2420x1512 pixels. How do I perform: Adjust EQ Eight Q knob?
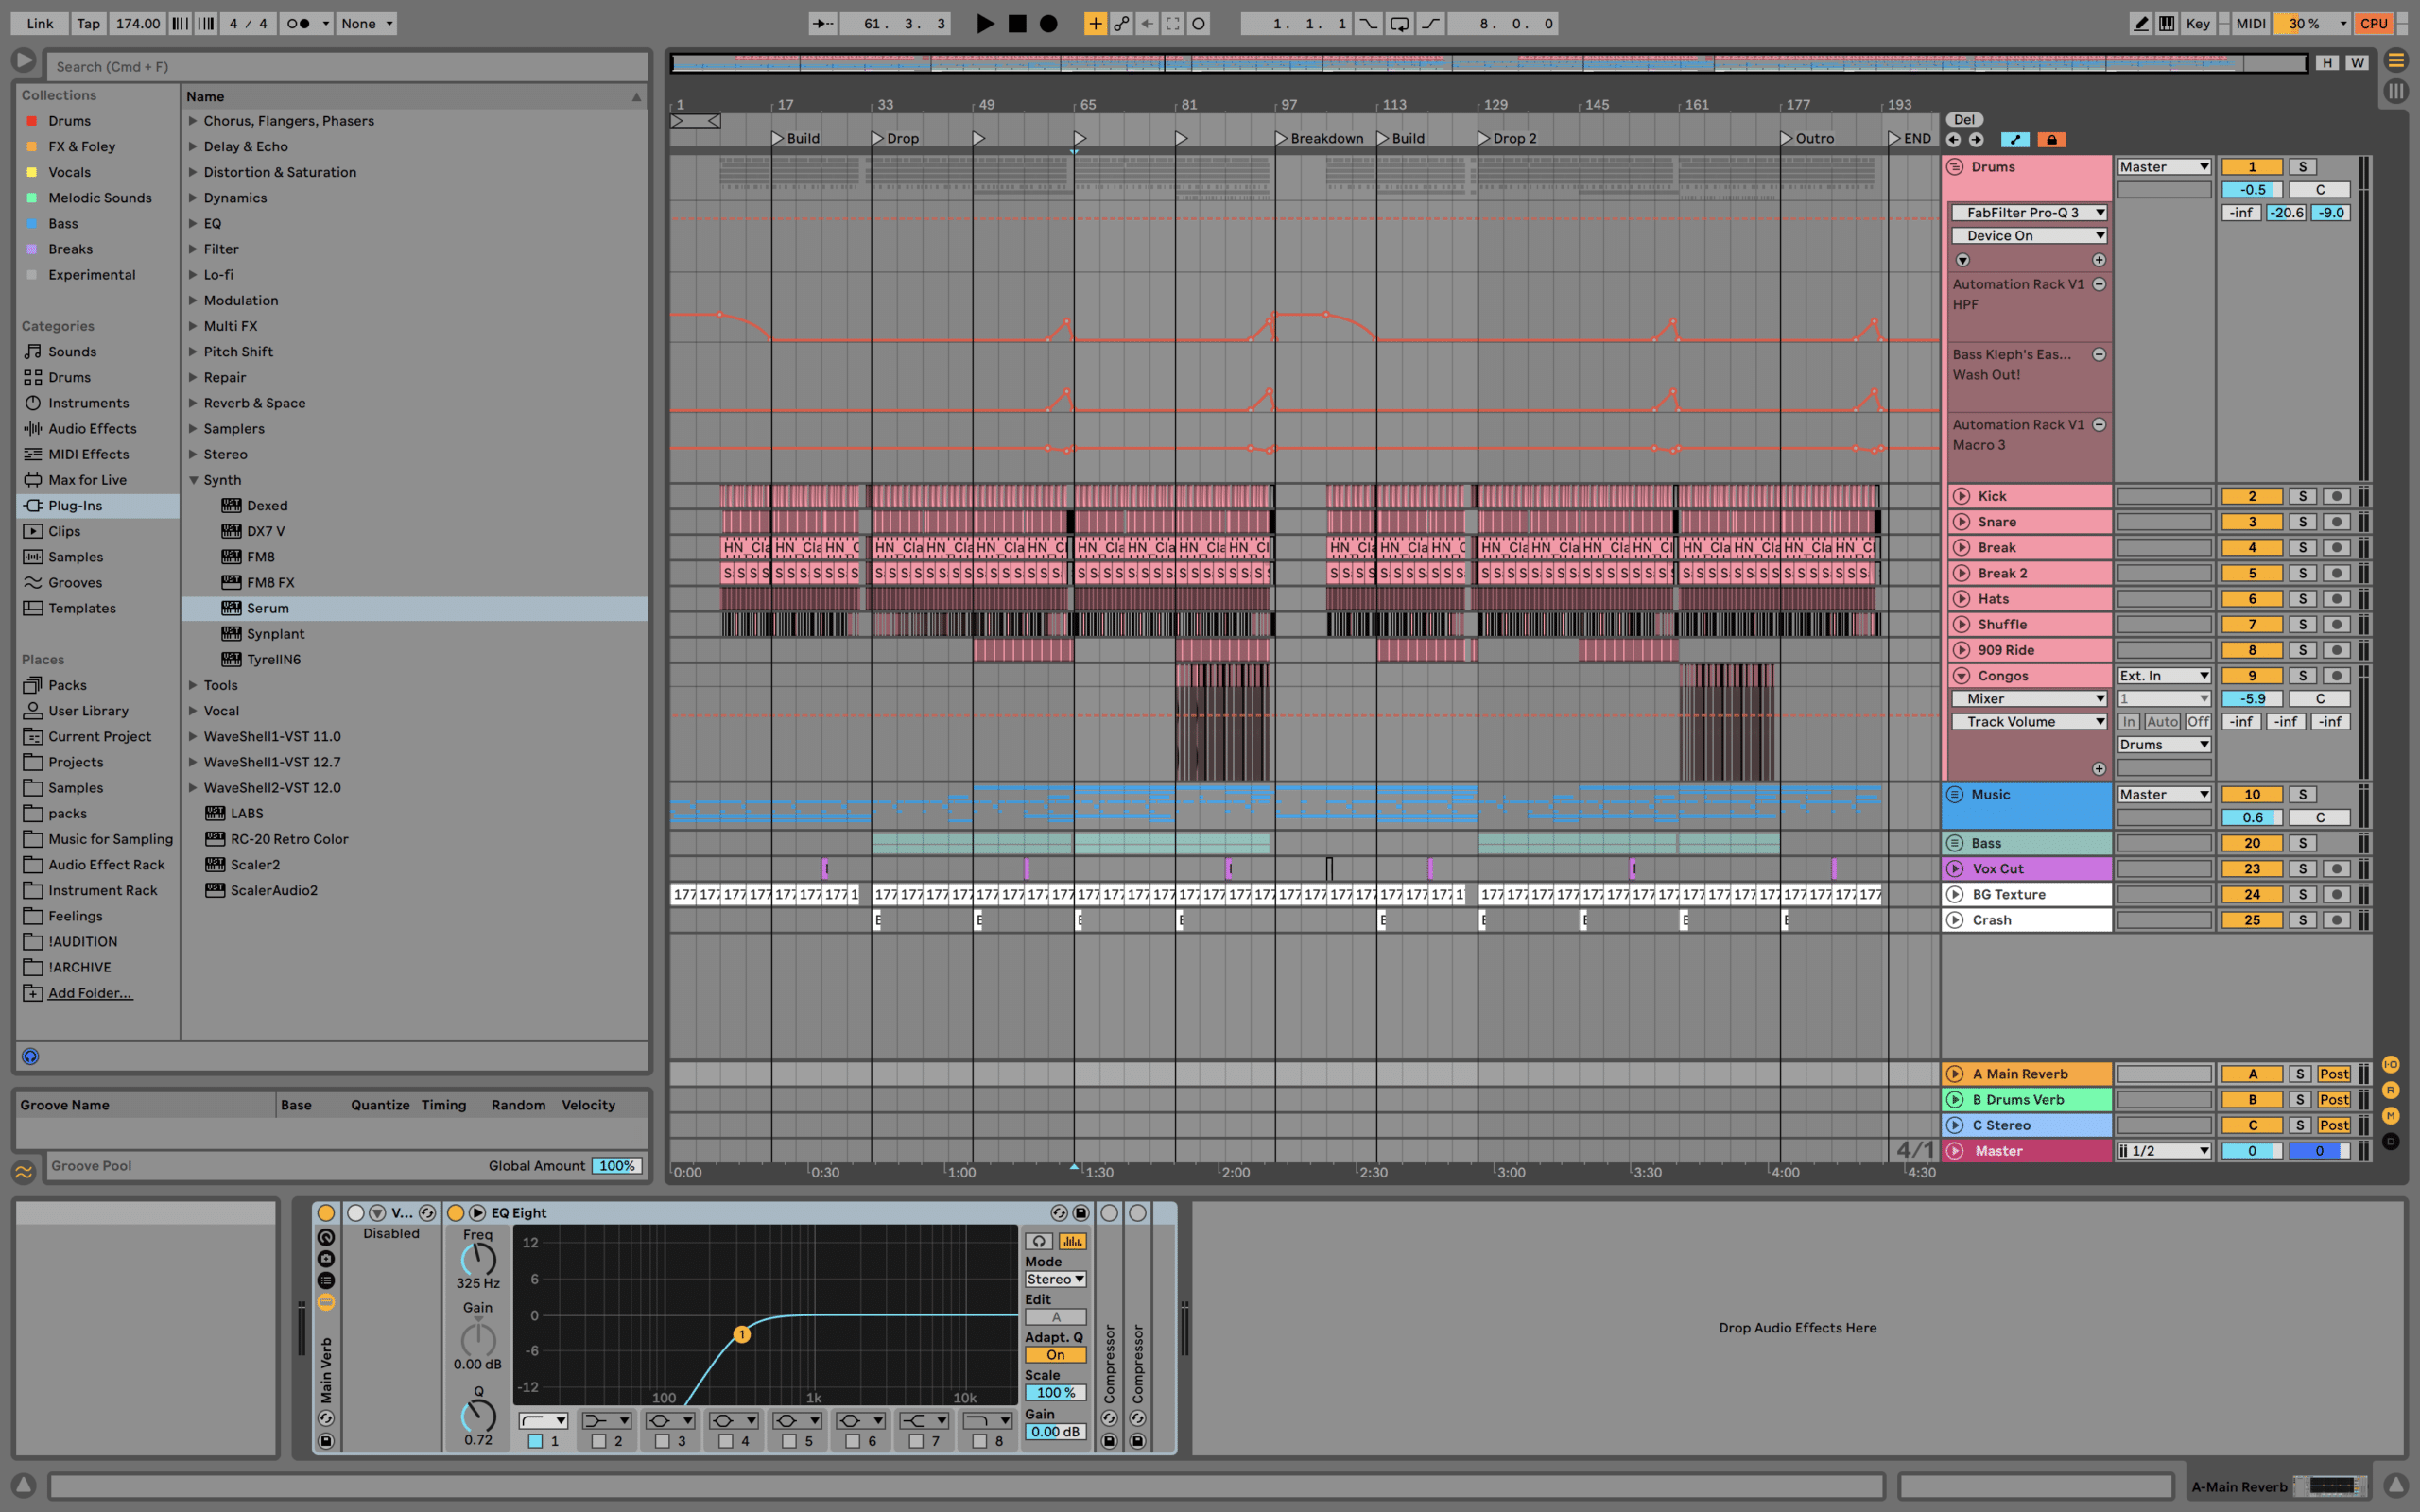[x=478, y=1415]
